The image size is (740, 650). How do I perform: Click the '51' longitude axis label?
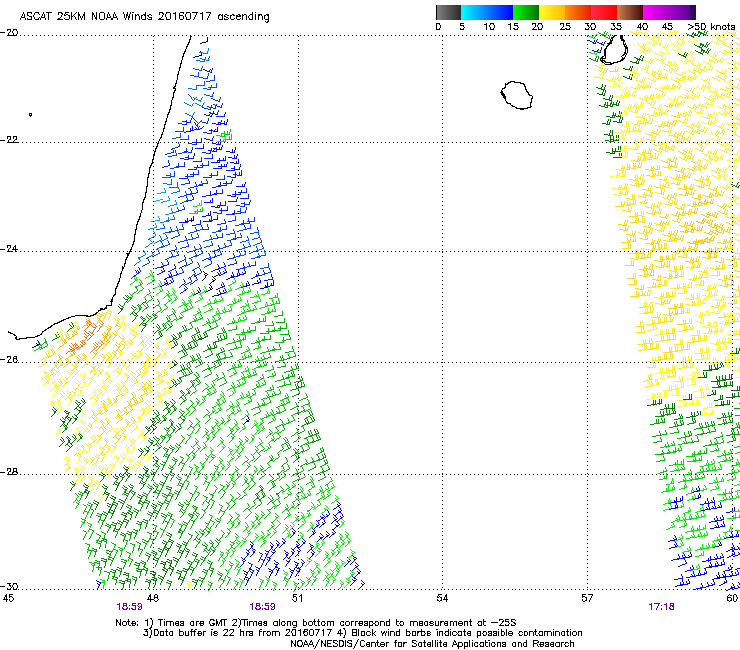(297, 598)
